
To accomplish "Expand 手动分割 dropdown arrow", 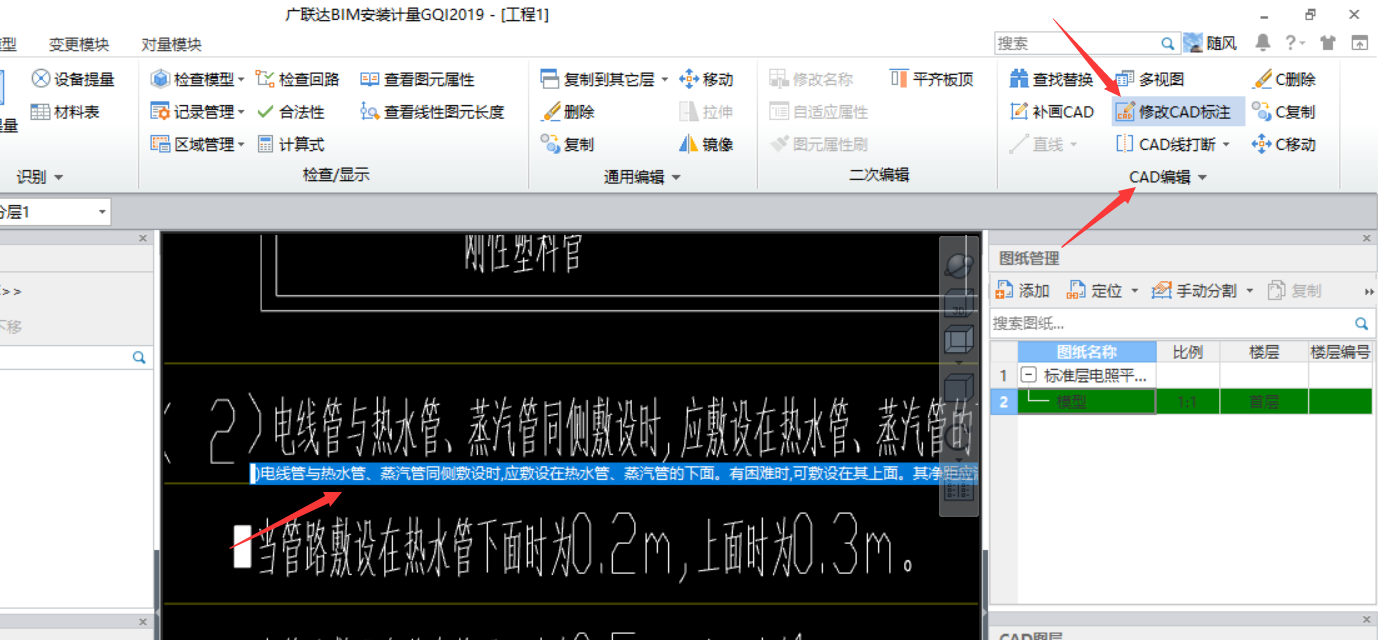I will pyautogui.click(x=1250, y=290).
